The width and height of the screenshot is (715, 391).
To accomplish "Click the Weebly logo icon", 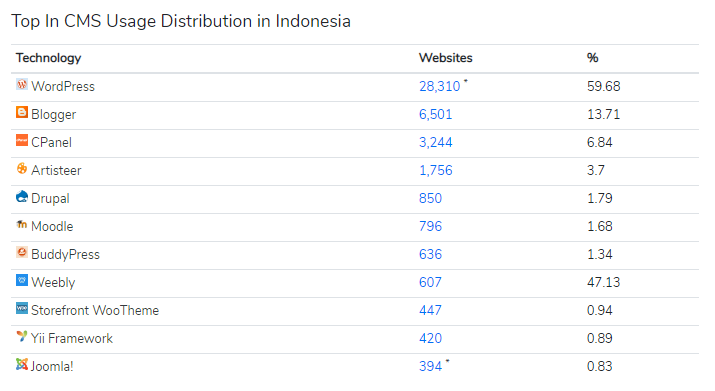I will coord(22,280).
